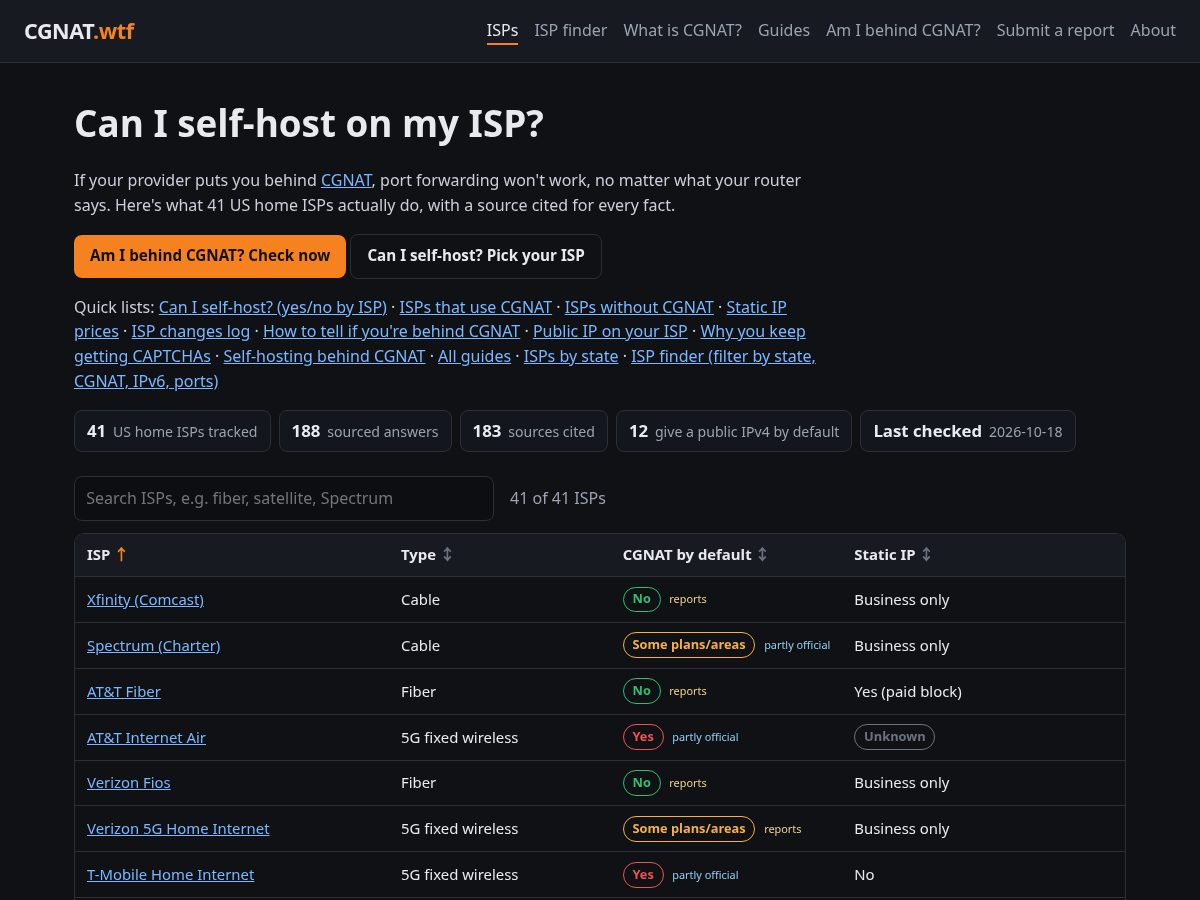
Task: Click 12 give a public IPv4 stat
Action: [734, 431]
